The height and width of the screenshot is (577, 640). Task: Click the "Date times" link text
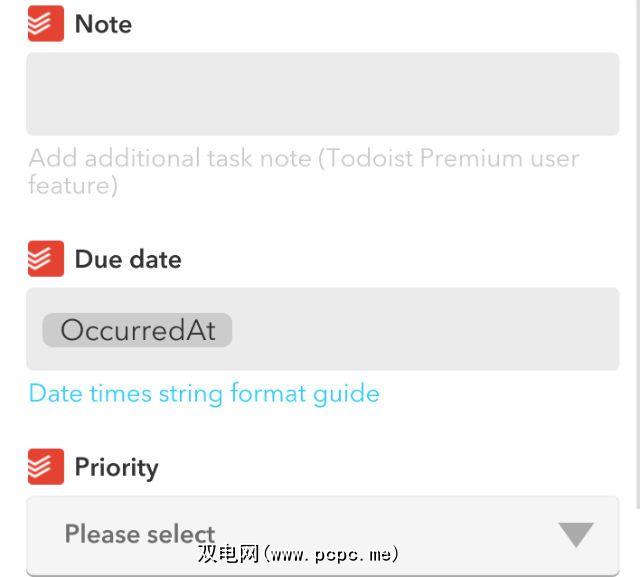point(90,393)
